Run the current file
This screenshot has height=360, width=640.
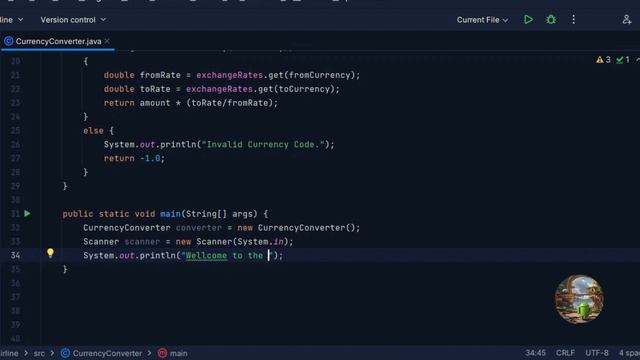(x=528, y=20)
